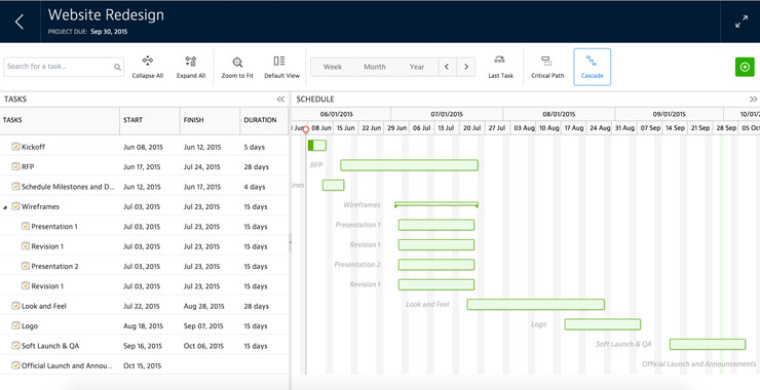This screenshot has height=390, width=760.
Task: Expand All tasks in the toolbar
Action: [191, 67]
